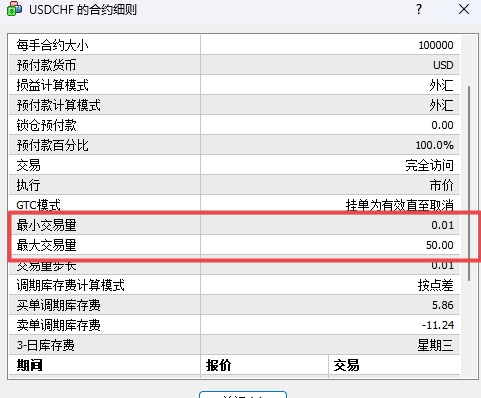The height and width of the screenshot is (398, 481).
Task: Select the 交易 row label below 预付款百分比
Action: [28, 165]
